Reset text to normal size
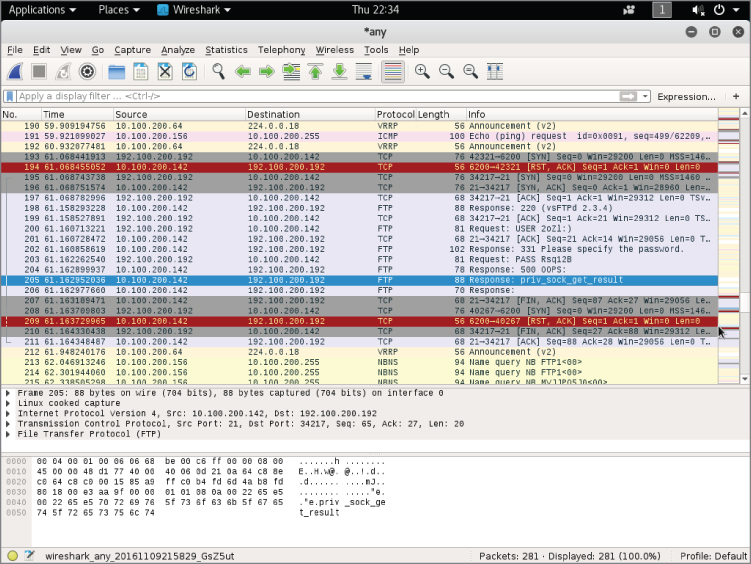 tap(470, 72)
